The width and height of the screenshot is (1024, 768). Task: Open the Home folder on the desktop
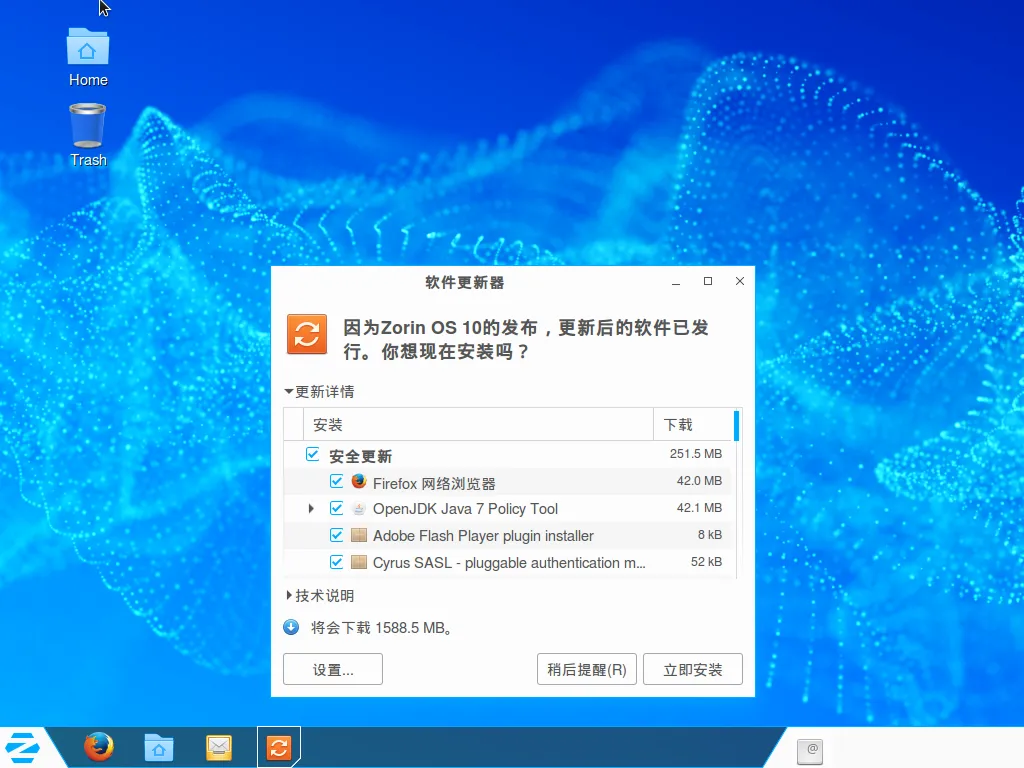click(x=87, y=47)
